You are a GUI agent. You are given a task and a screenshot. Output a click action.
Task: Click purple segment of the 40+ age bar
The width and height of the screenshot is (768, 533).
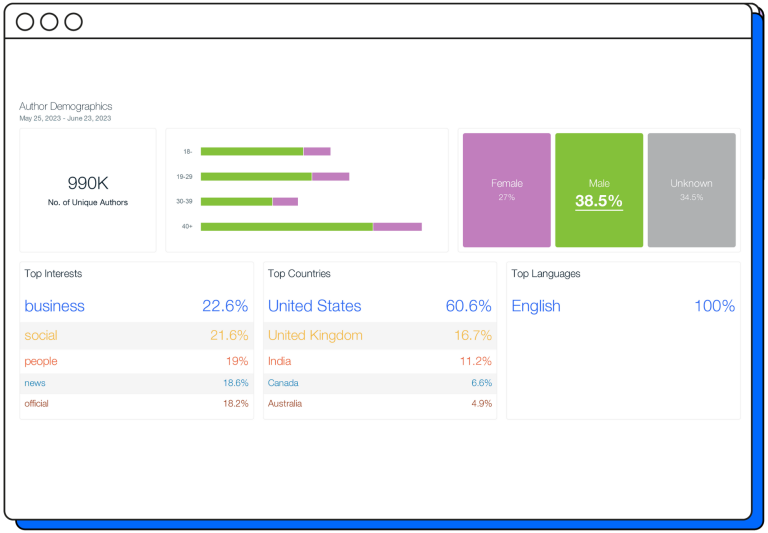[x=397, y=227]
